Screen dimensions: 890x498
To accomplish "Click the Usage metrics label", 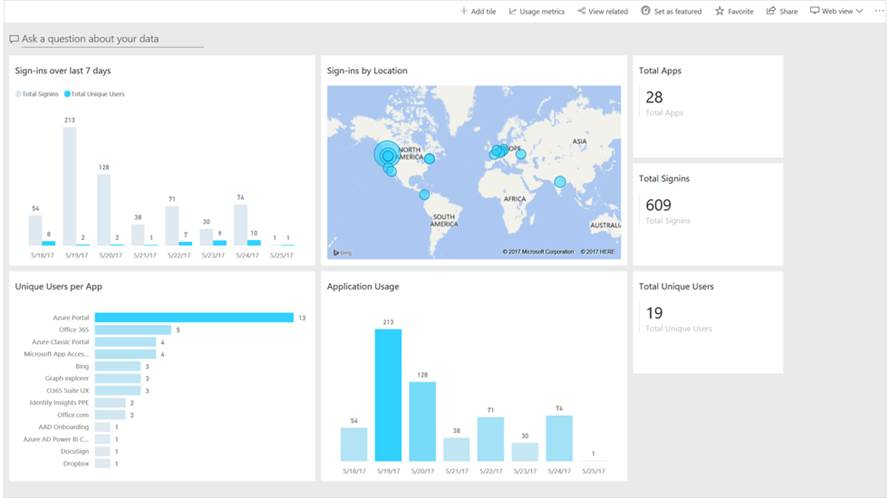I will 542,11.
